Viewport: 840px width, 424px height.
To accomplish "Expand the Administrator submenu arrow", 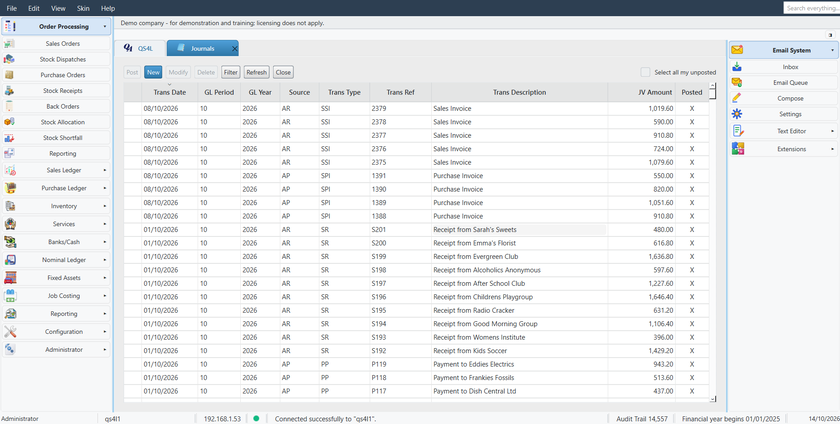I will coord(104,349).
